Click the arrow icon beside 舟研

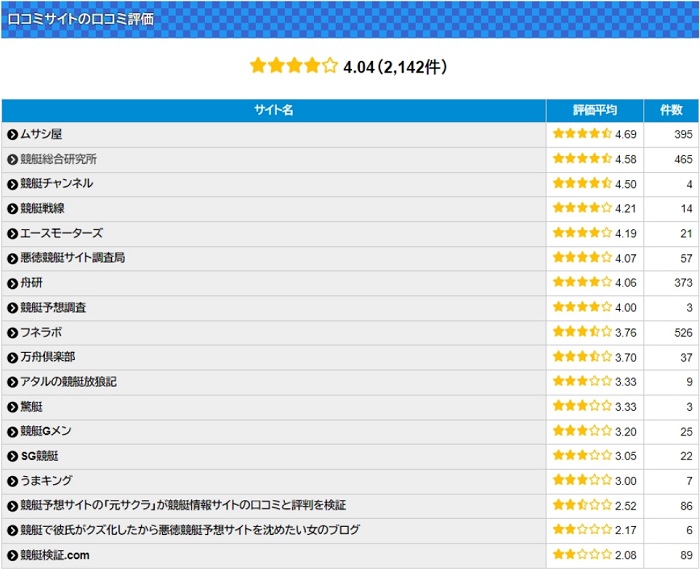click(x=12, y=283)
